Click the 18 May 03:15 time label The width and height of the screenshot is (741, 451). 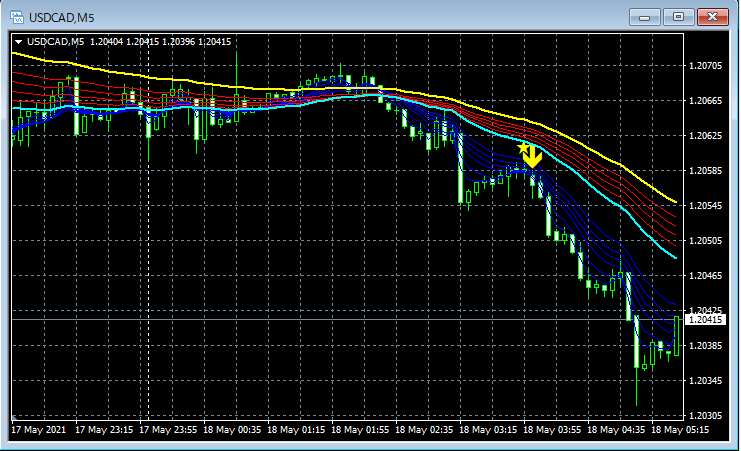pyautogui.click(x=488, y=430)
